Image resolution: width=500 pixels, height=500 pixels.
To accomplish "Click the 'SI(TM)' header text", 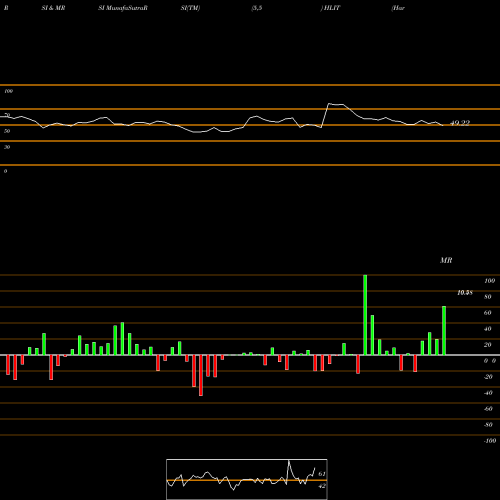I will tap(190, 8).
